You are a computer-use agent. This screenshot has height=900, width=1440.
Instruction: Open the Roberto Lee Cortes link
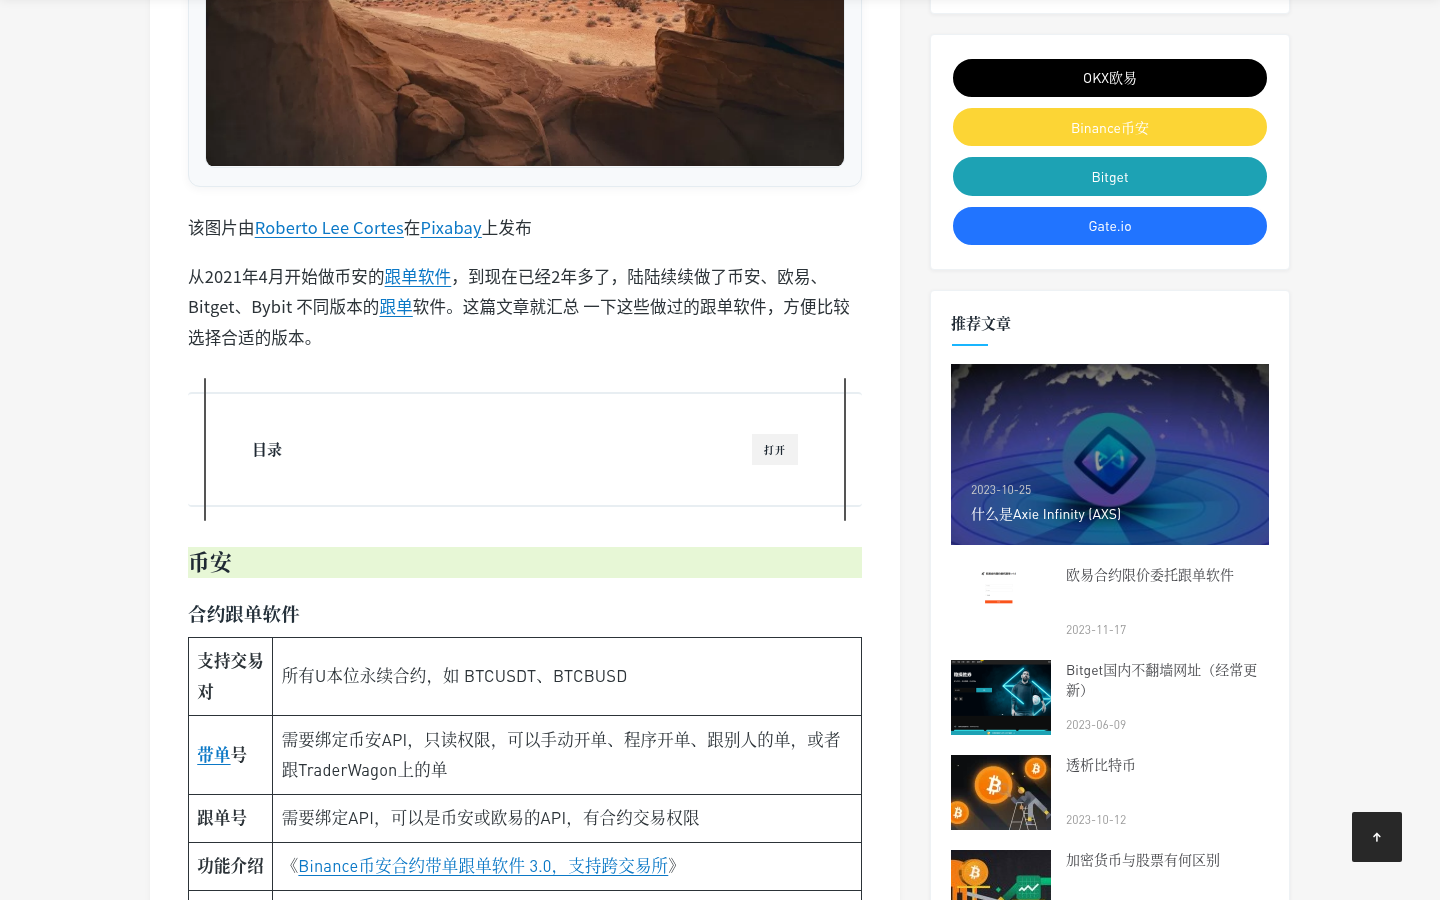[x=329, y=228]
